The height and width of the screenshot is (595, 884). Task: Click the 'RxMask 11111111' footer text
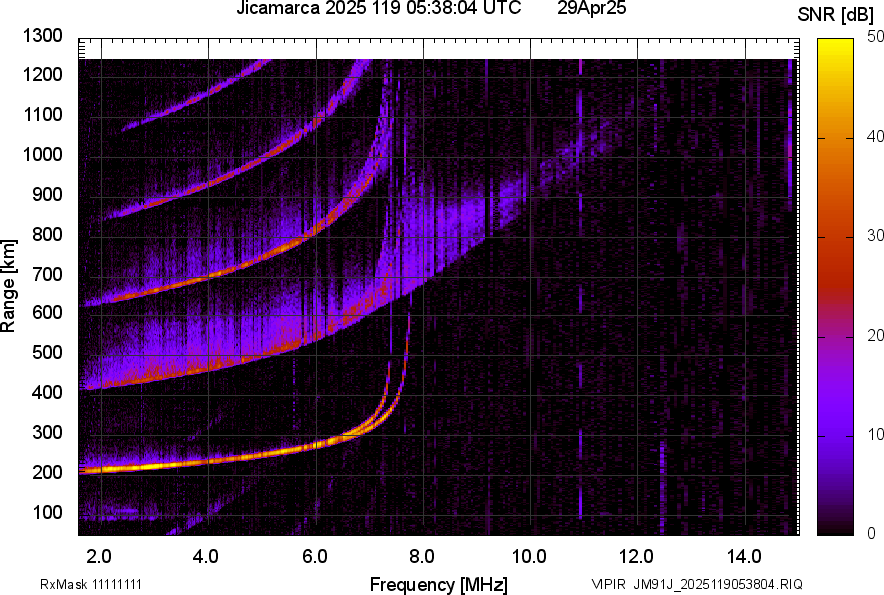point(91,584)
